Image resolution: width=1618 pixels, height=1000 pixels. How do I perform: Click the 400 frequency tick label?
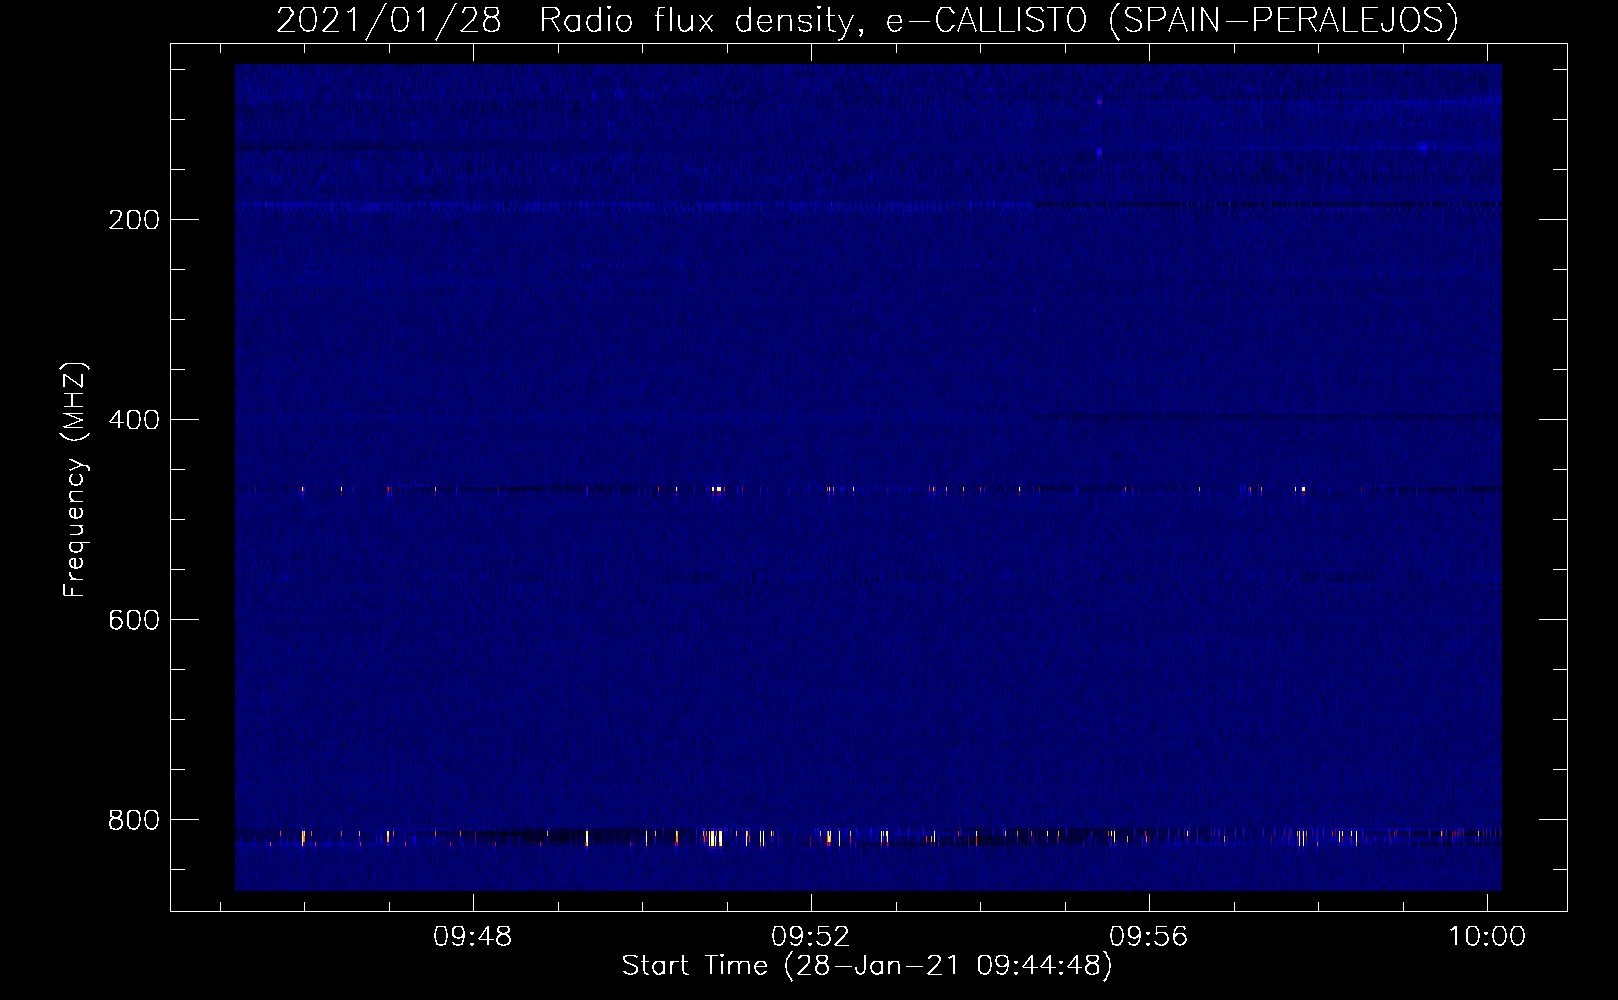click(x=133, y=420)
